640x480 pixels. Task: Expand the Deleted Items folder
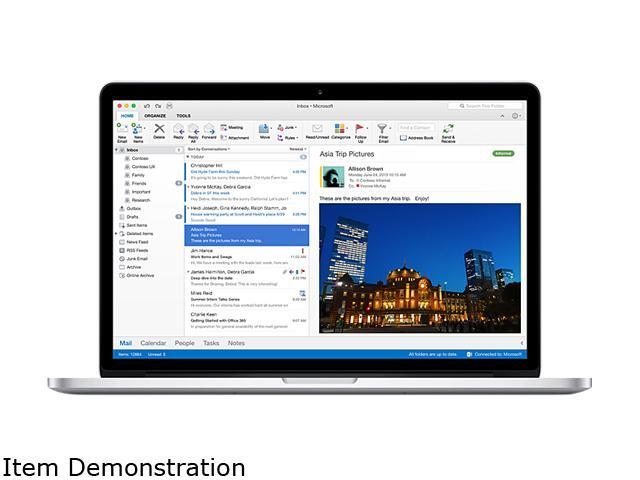(116, 234)
